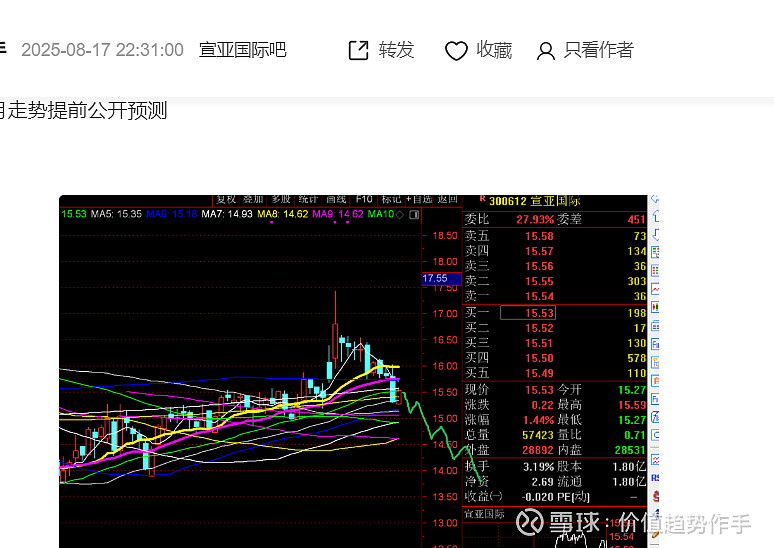Image resolution: width=774 pixels, height=548 pixels.
Task: Select the green MA10 label
Action: pos(381,214)
